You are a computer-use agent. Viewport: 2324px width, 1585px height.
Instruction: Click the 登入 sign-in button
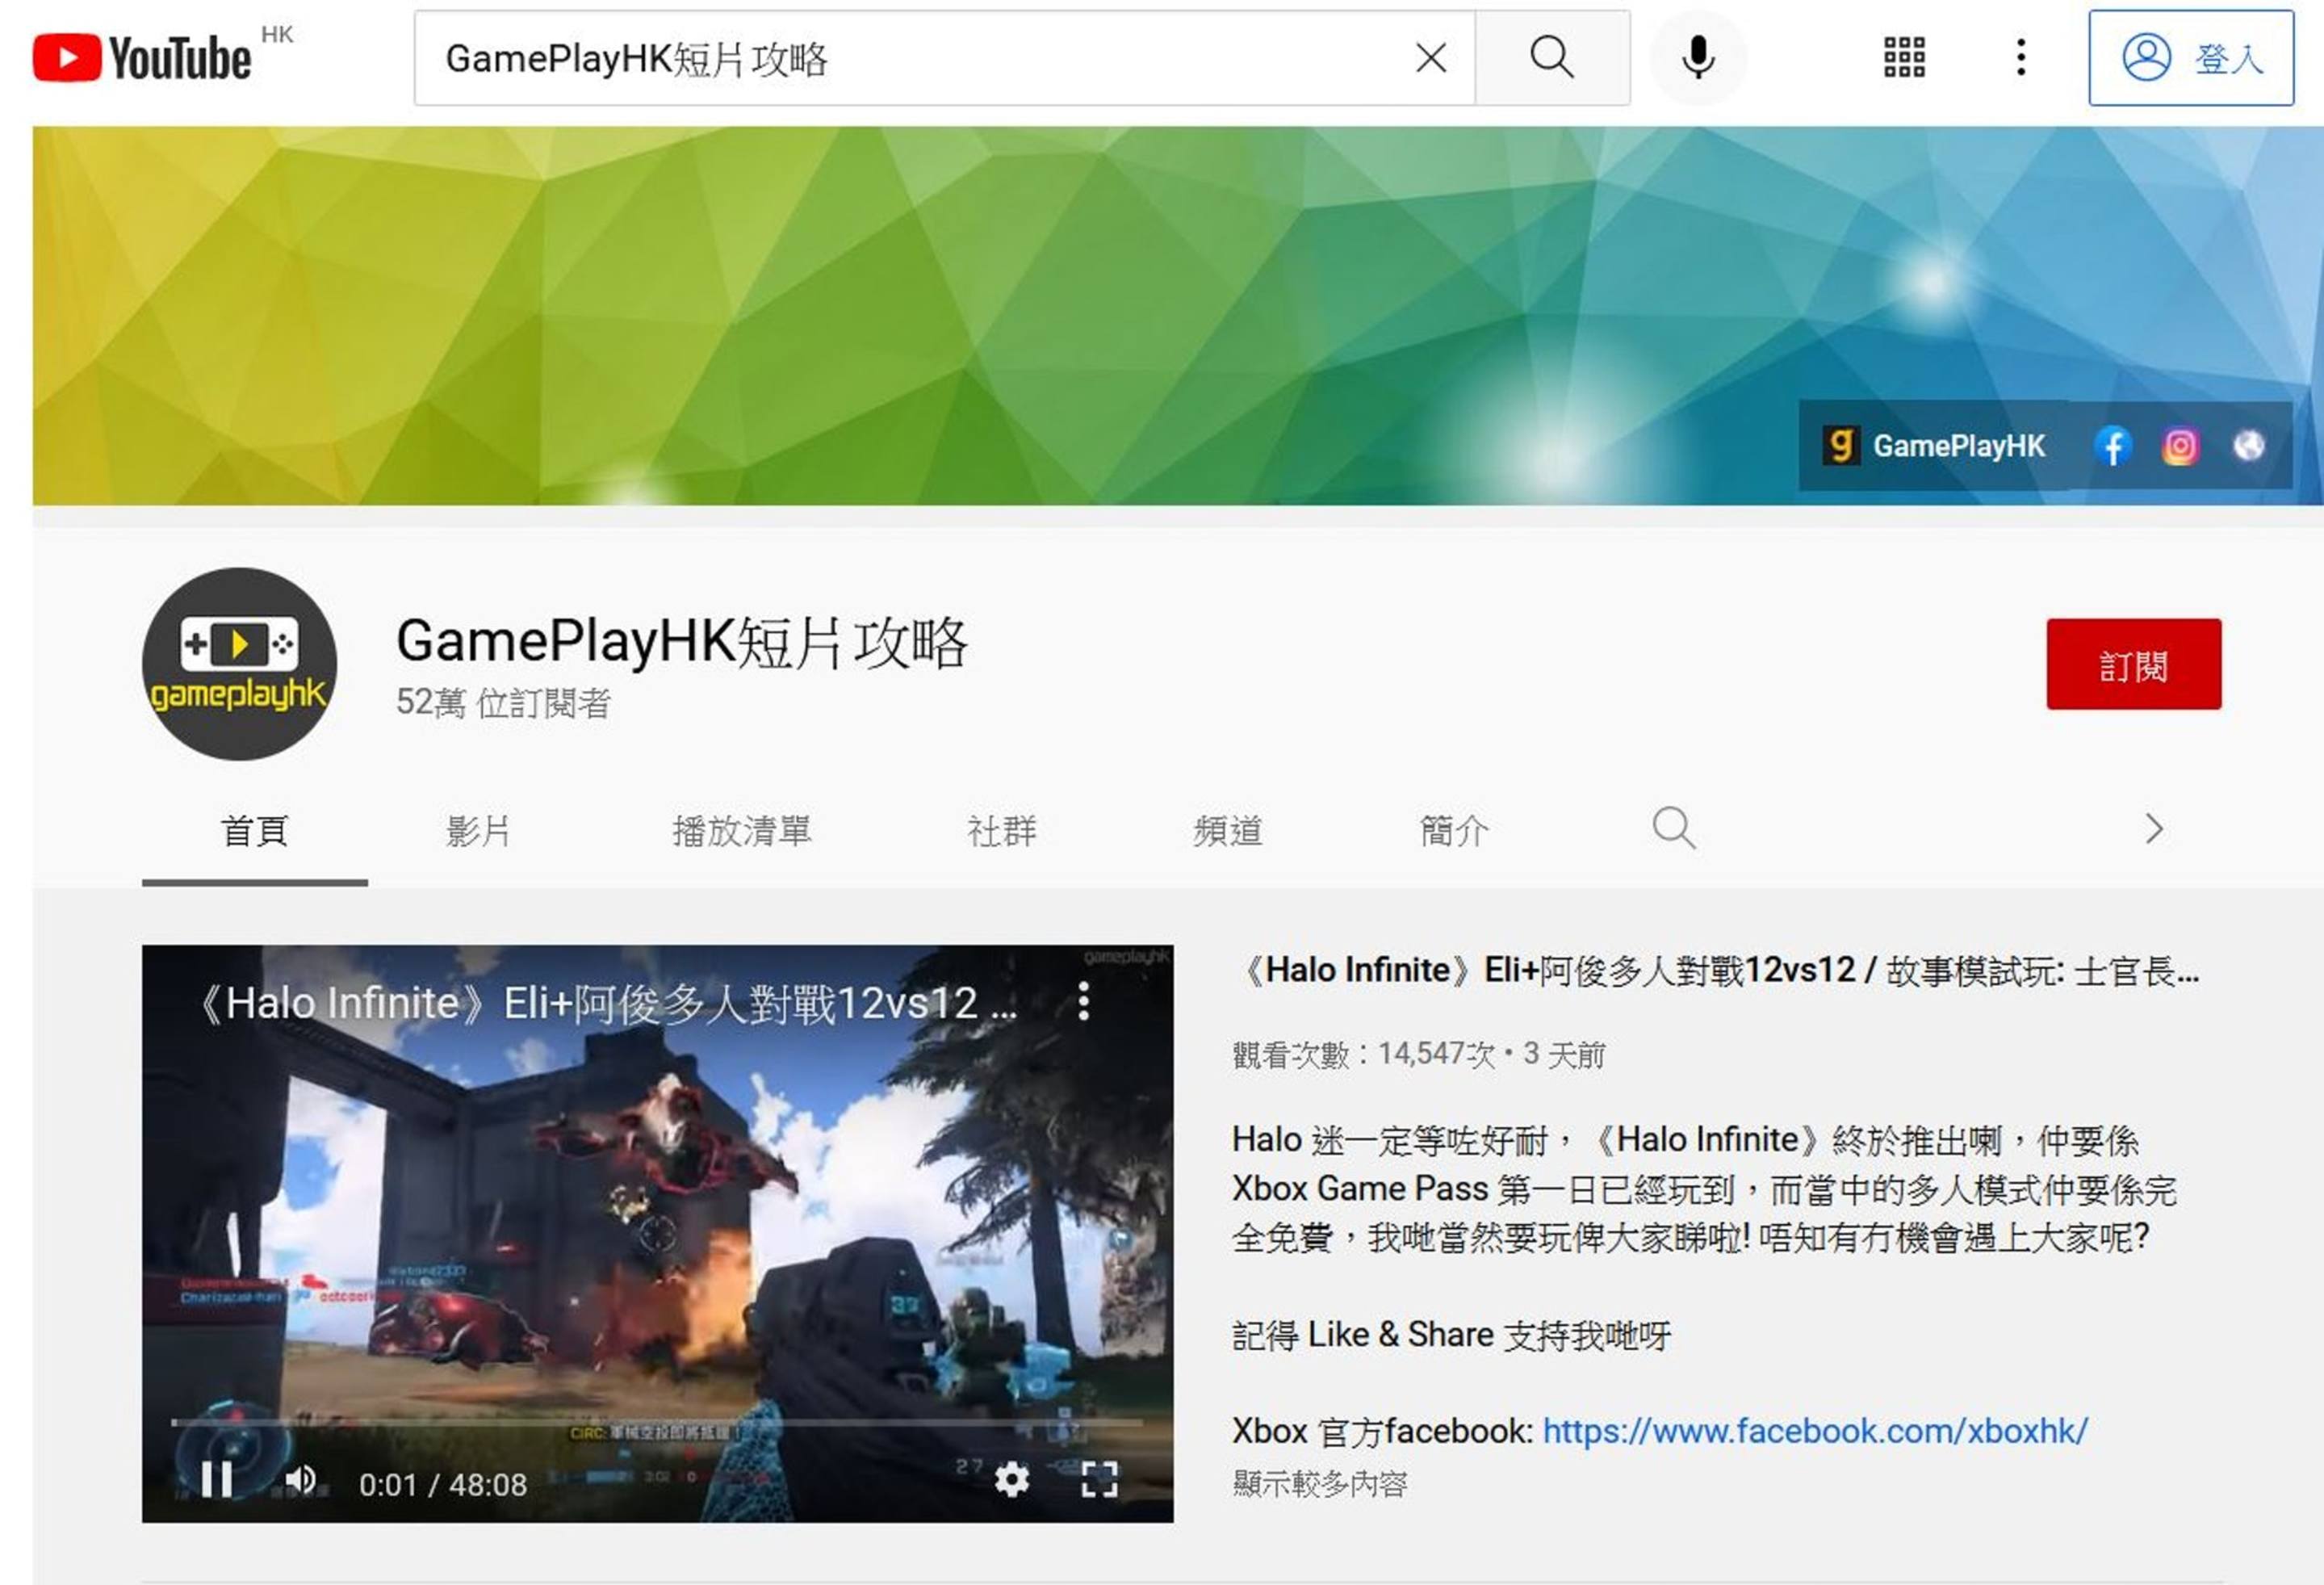coord(2191,58)
